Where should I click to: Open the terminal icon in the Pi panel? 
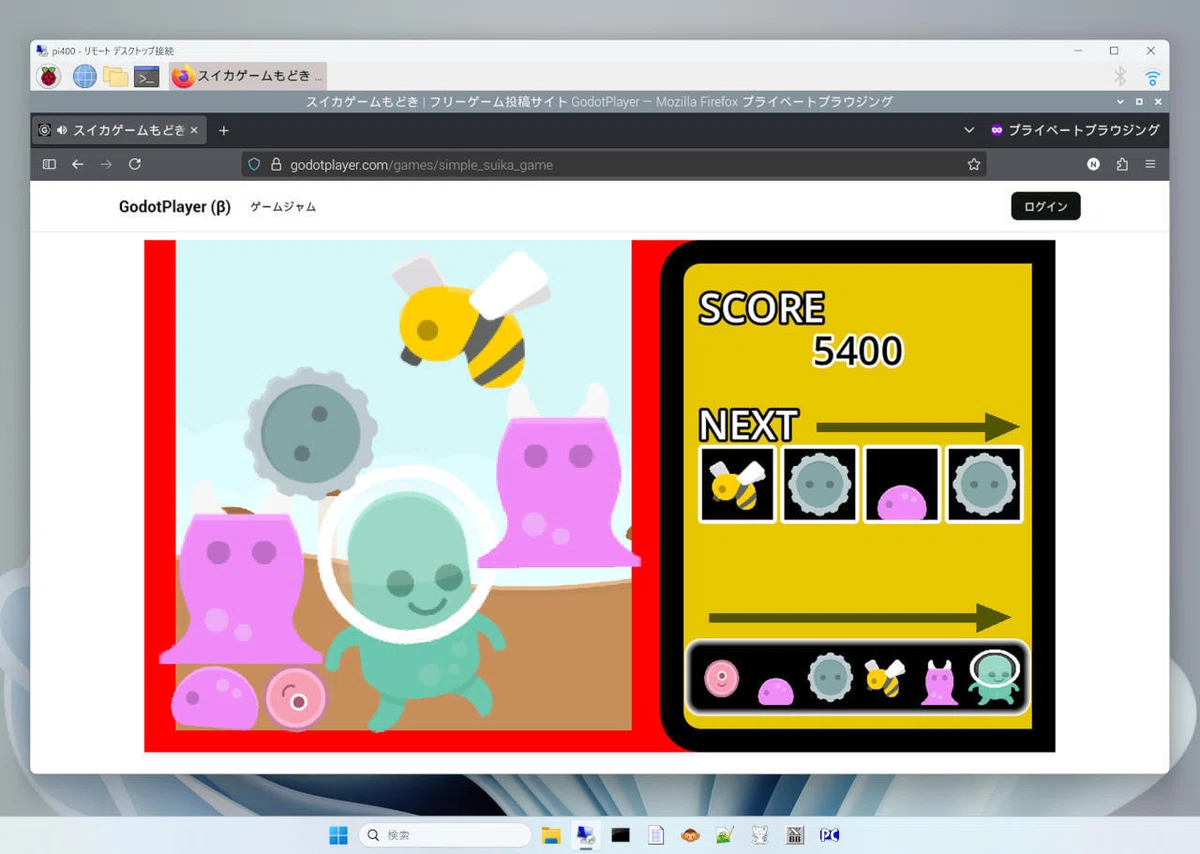(x=147, y=76)
